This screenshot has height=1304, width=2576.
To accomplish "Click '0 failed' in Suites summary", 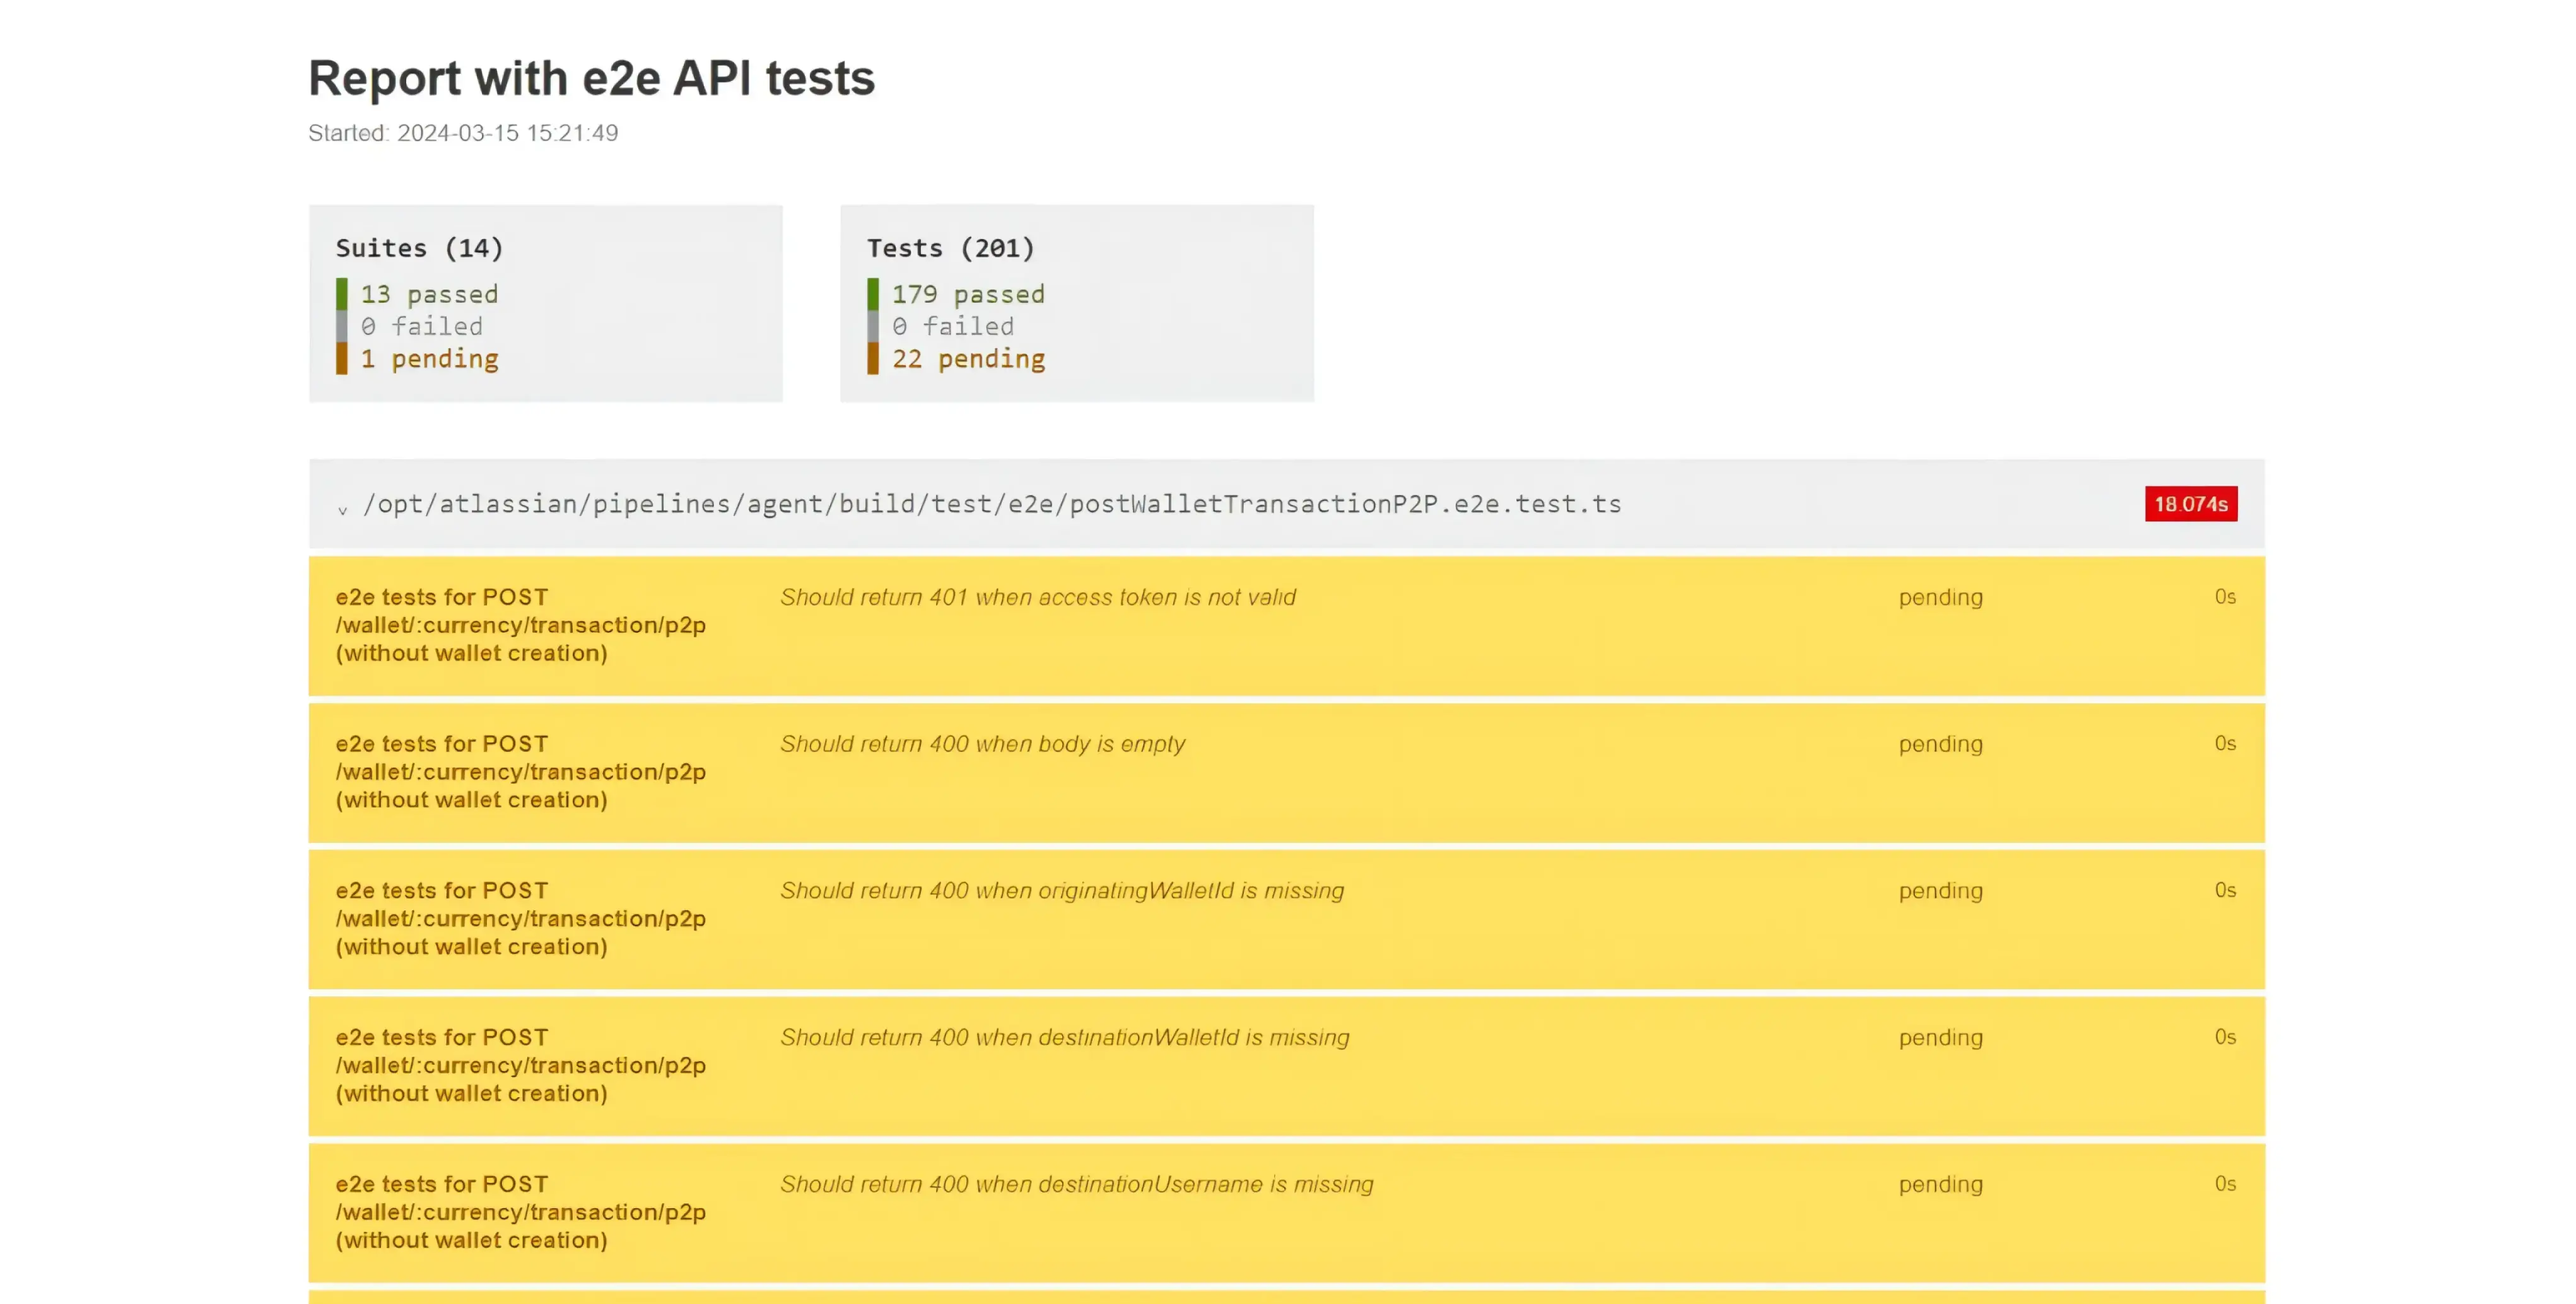I will click(x=421, y=326).
